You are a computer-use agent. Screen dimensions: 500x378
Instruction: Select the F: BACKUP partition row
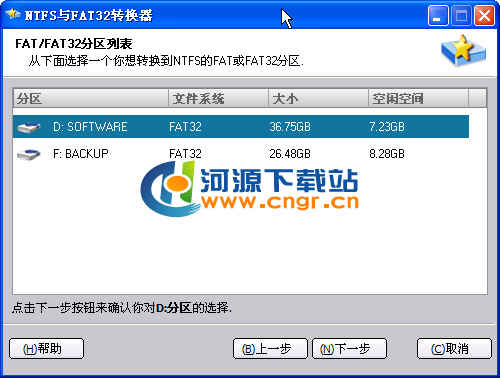point(241,154)
